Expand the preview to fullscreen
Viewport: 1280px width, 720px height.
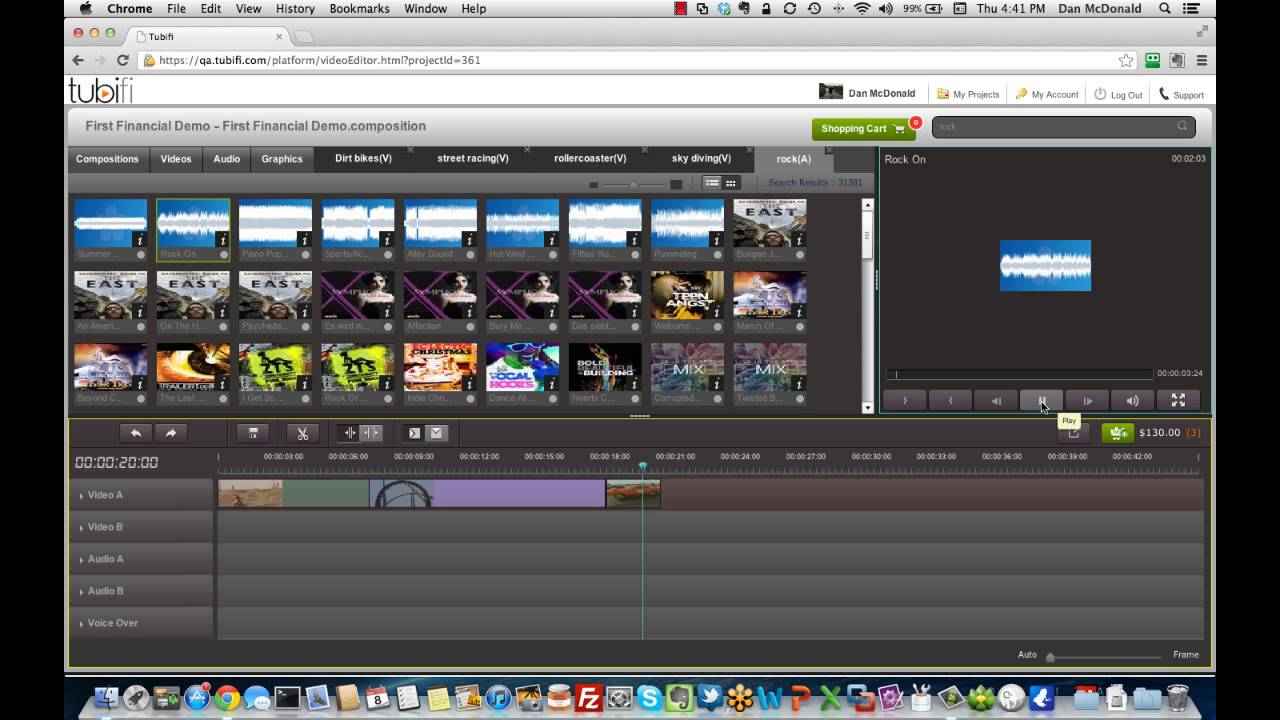1178,400
